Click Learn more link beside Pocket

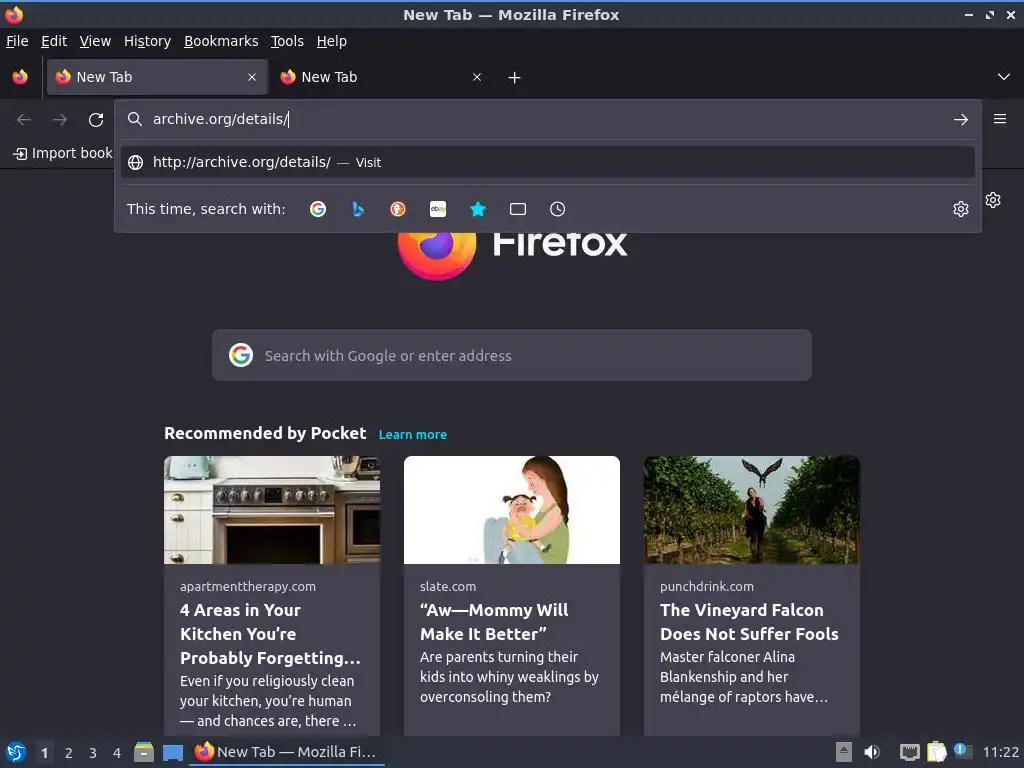(x=413, y=434)
